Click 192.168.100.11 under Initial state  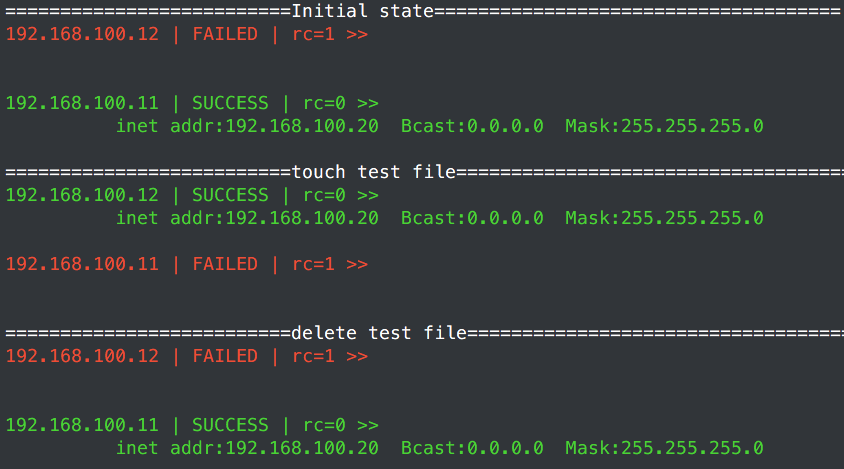point(82,103)
